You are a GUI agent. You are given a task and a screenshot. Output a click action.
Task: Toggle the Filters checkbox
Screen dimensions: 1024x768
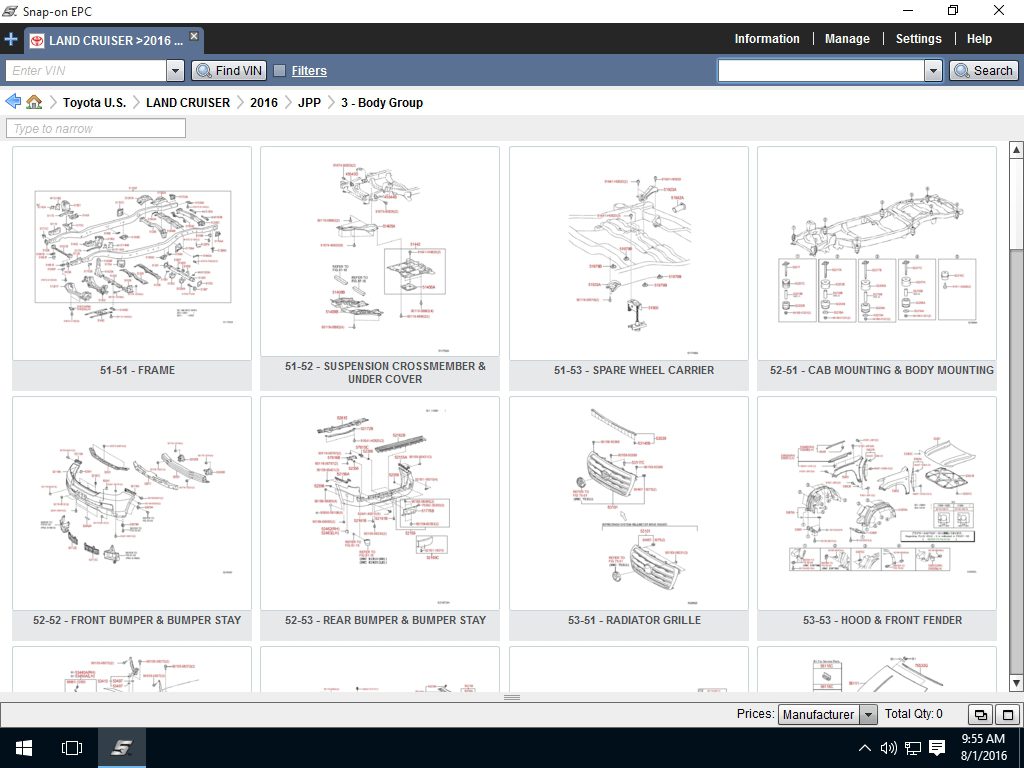279,71
